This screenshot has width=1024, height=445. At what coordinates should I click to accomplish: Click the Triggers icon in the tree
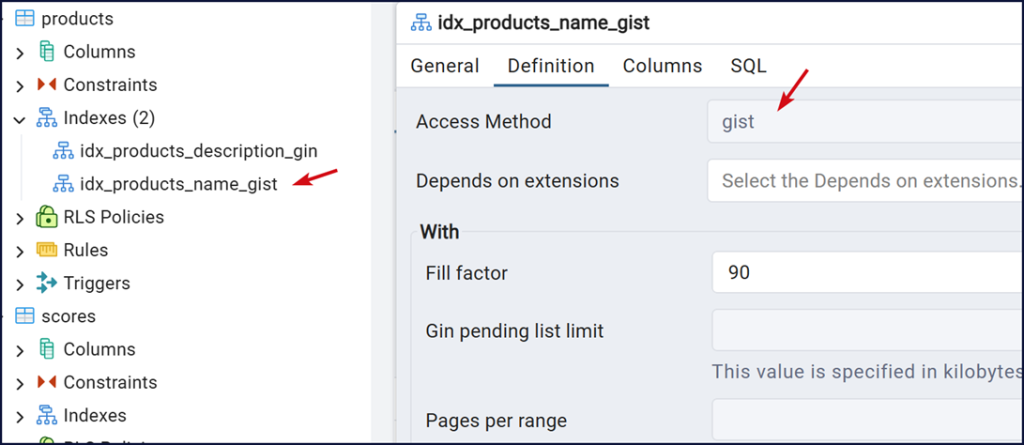(47, 283)
